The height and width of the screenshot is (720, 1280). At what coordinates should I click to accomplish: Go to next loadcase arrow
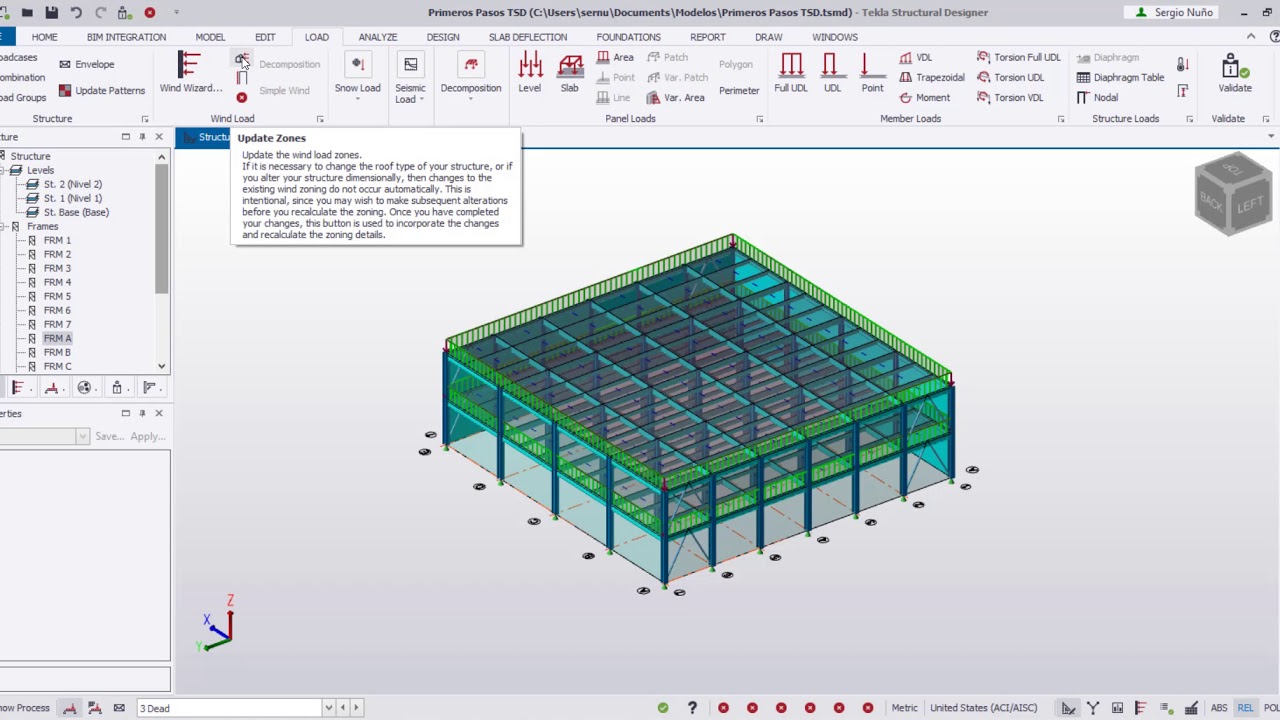click(356, 708)
